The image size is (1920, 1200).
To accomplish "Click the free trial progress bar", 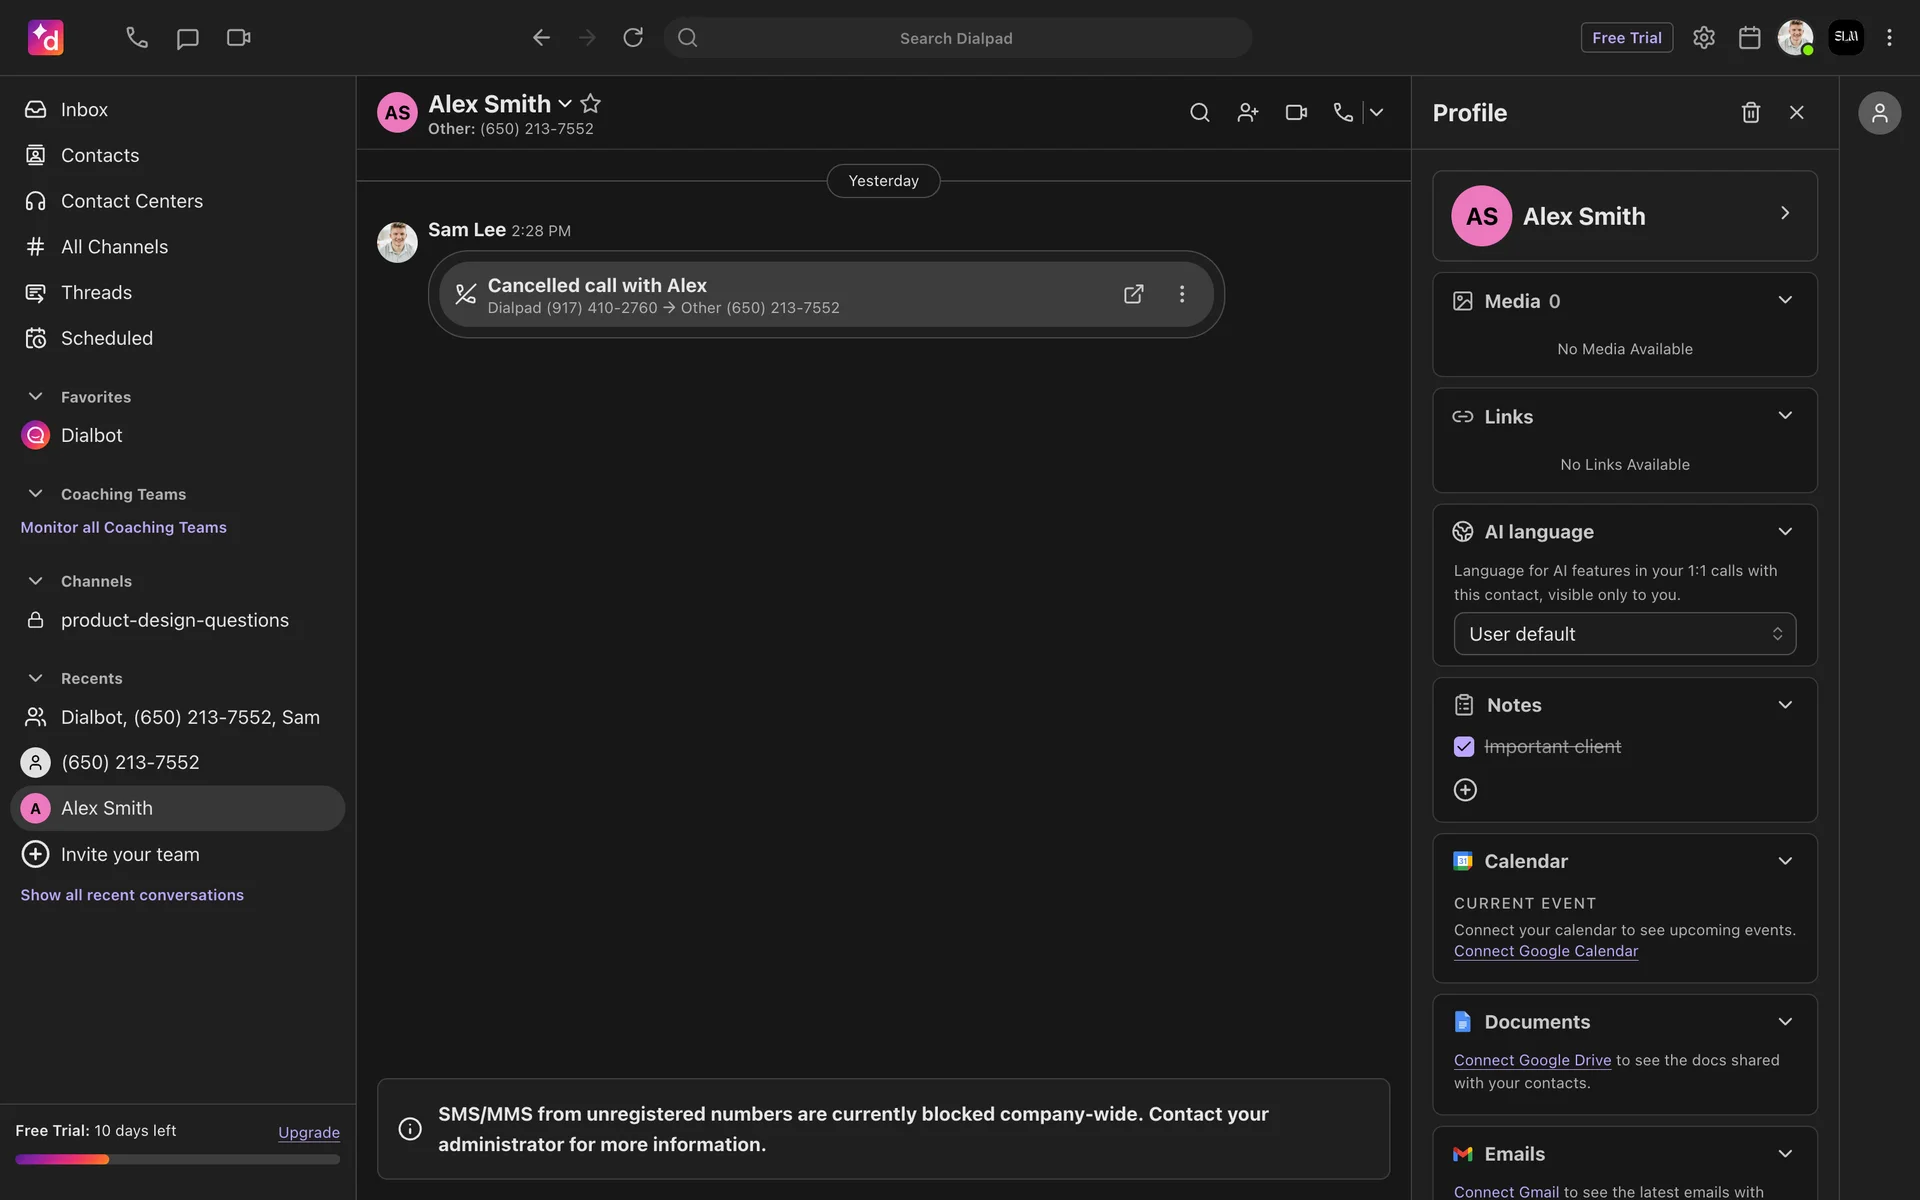I will [178, 1160].
